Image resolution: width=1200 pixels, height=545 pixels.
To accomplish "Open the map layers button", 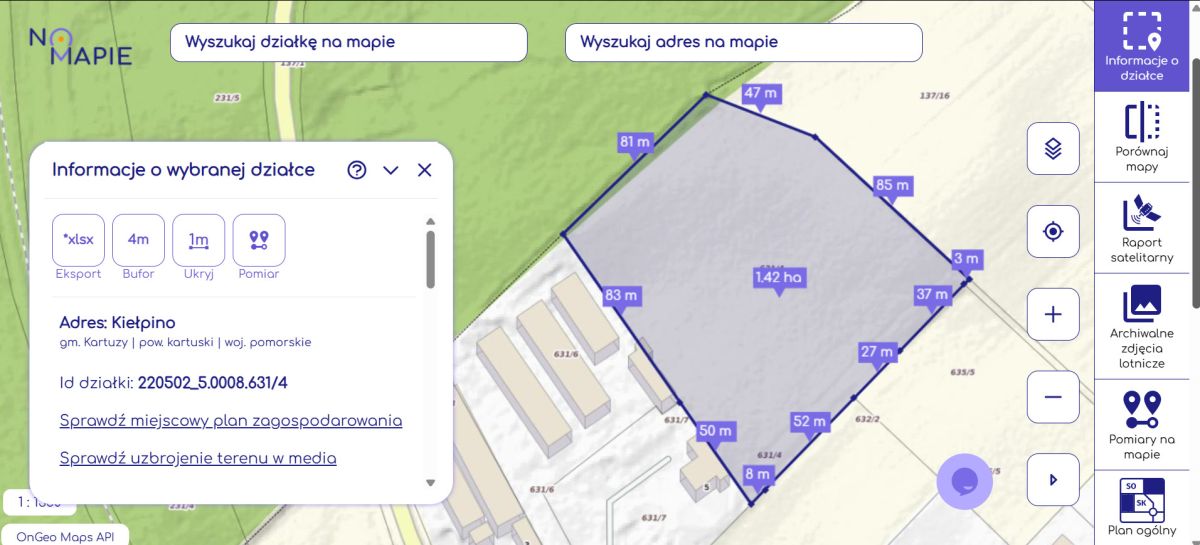I will pyautogui.click(x=1053, y=149).
